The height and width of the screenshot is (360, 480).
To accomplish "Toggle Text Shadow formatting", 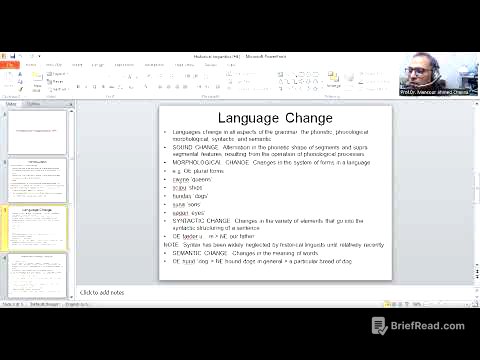I will click(103, 87).
